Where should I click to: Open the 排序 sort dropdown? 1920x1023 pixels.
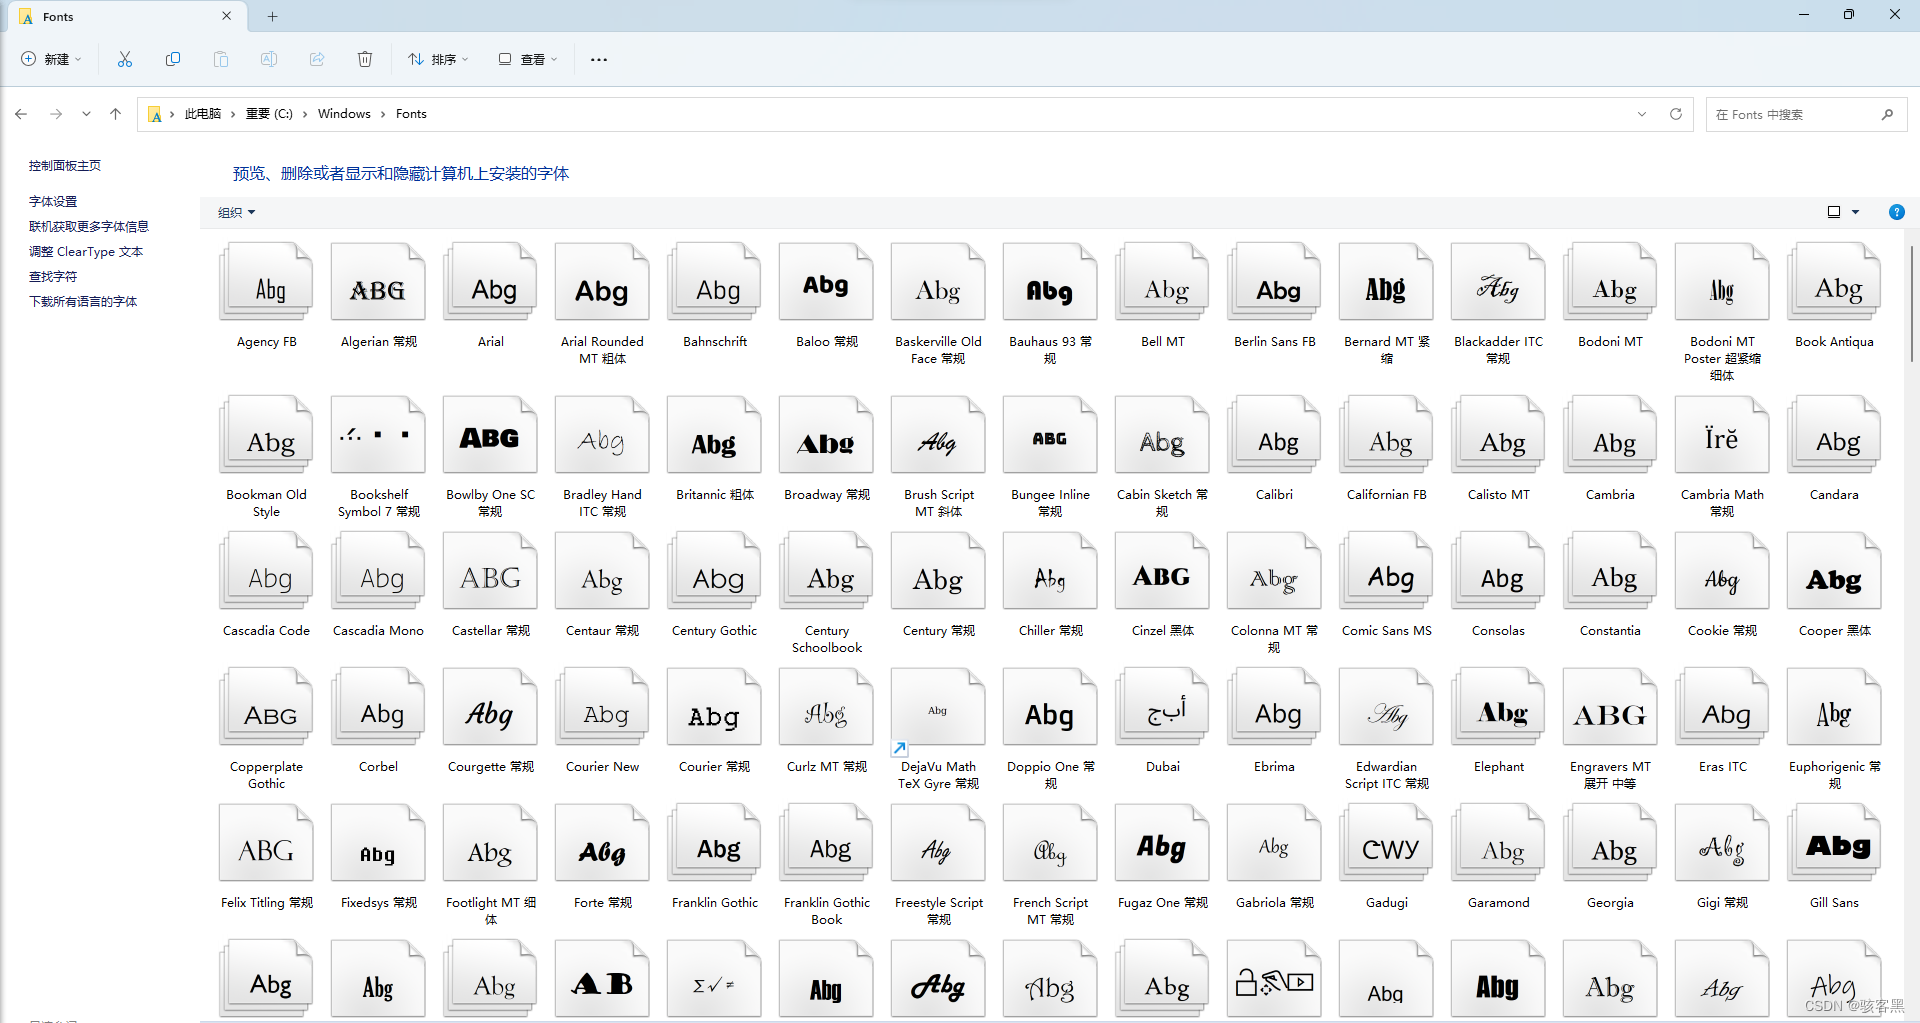tap(437, 59)
